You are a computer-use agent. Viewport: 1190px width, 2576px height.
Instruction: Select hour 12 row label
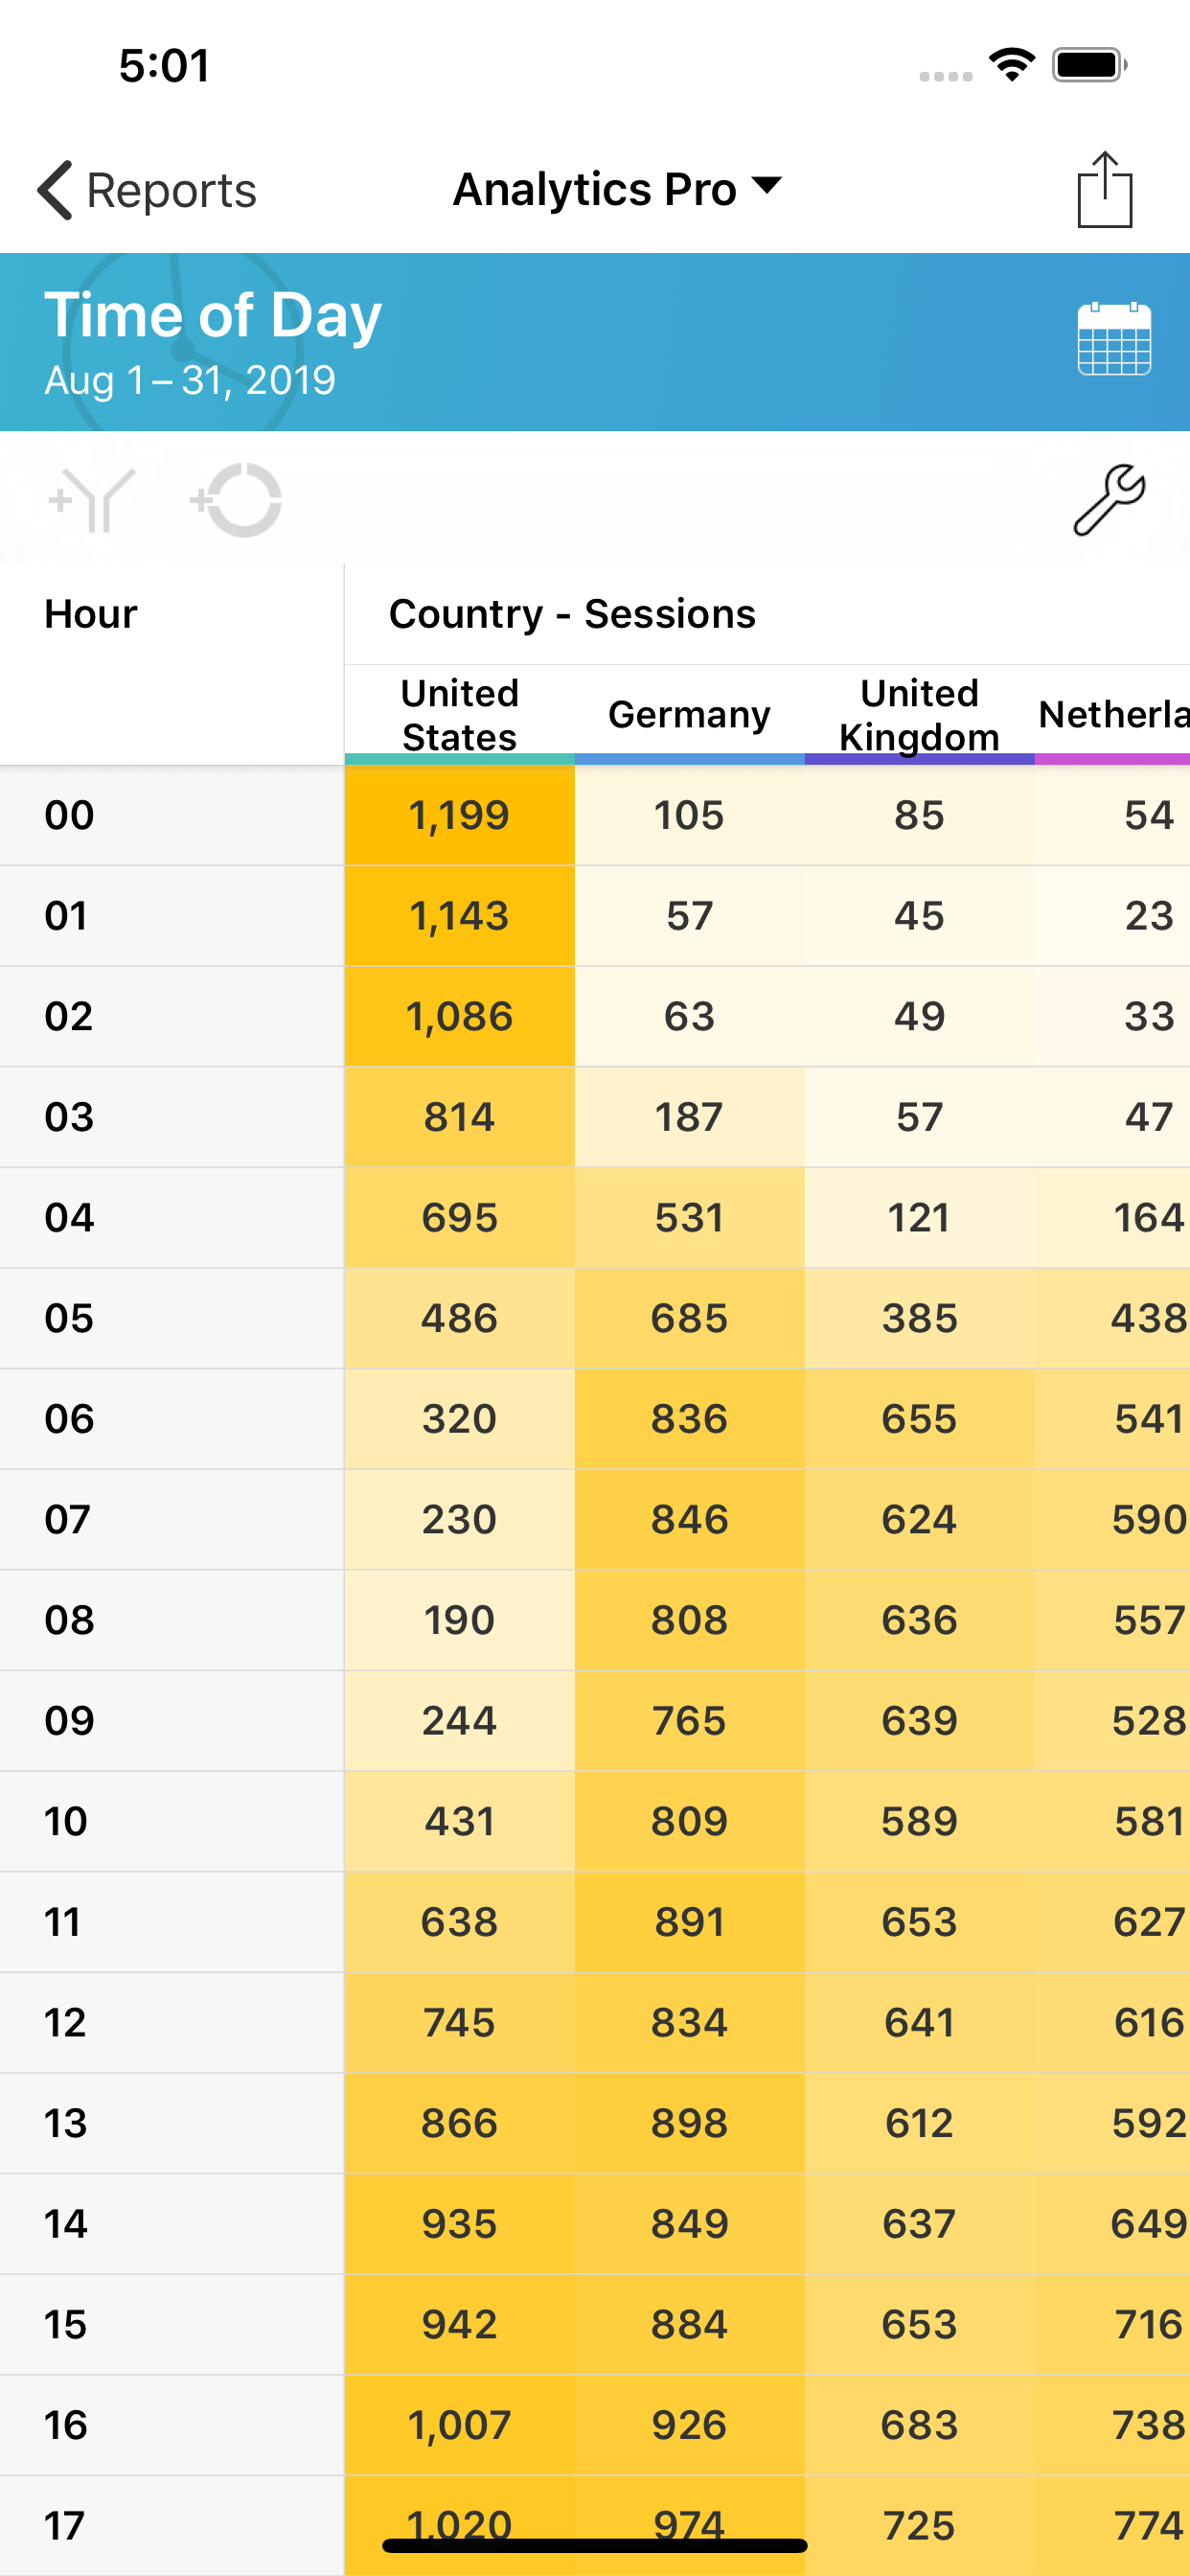pyautogui.click(x=65, y=2023)
